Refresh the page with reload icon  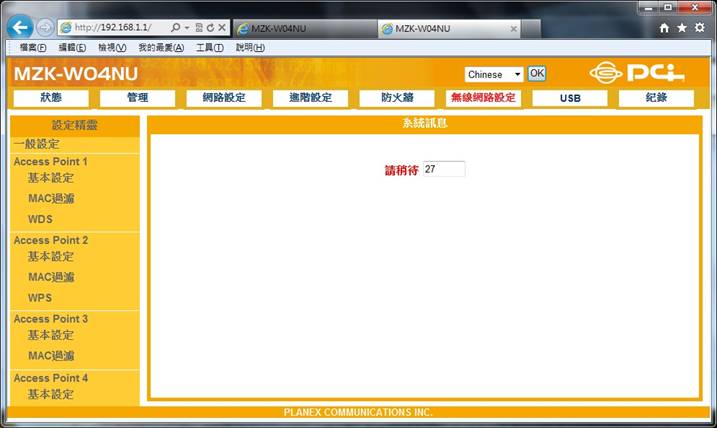click(210, 28)
